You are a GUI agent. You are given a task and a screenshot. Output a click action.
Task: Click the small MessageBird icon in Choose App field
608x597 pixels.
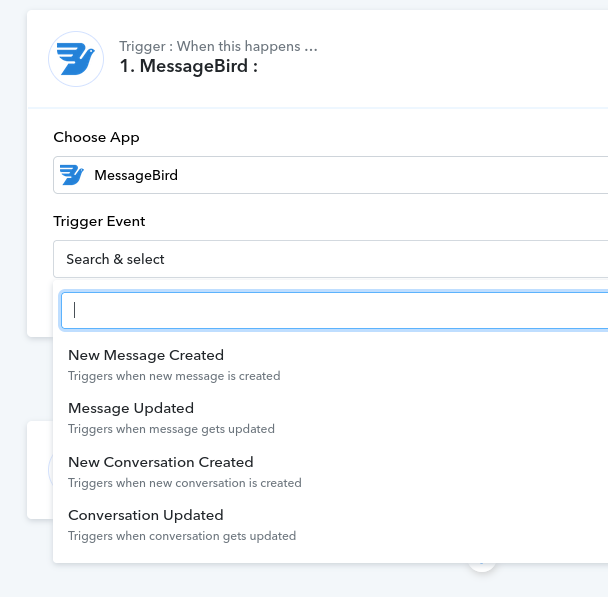click(72, 175)
